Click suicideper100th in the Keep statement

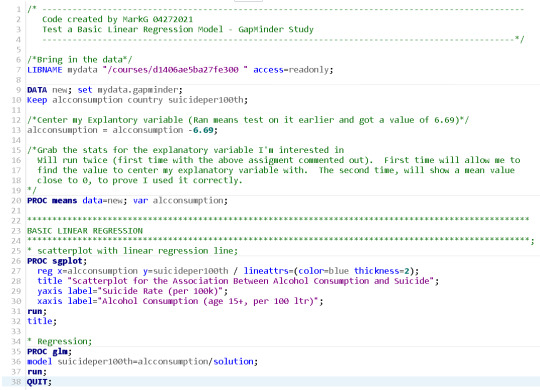point(206,100)
